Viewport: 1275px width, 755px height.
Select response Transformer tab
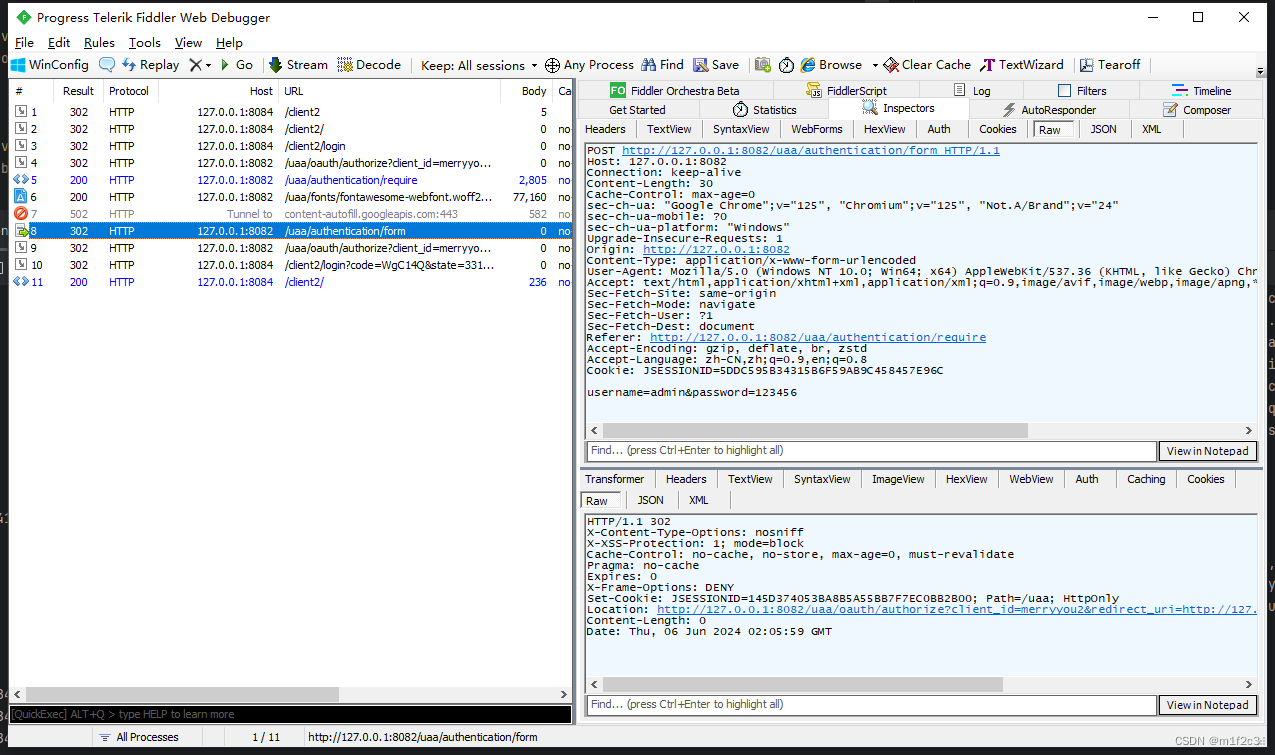(615, 479)
